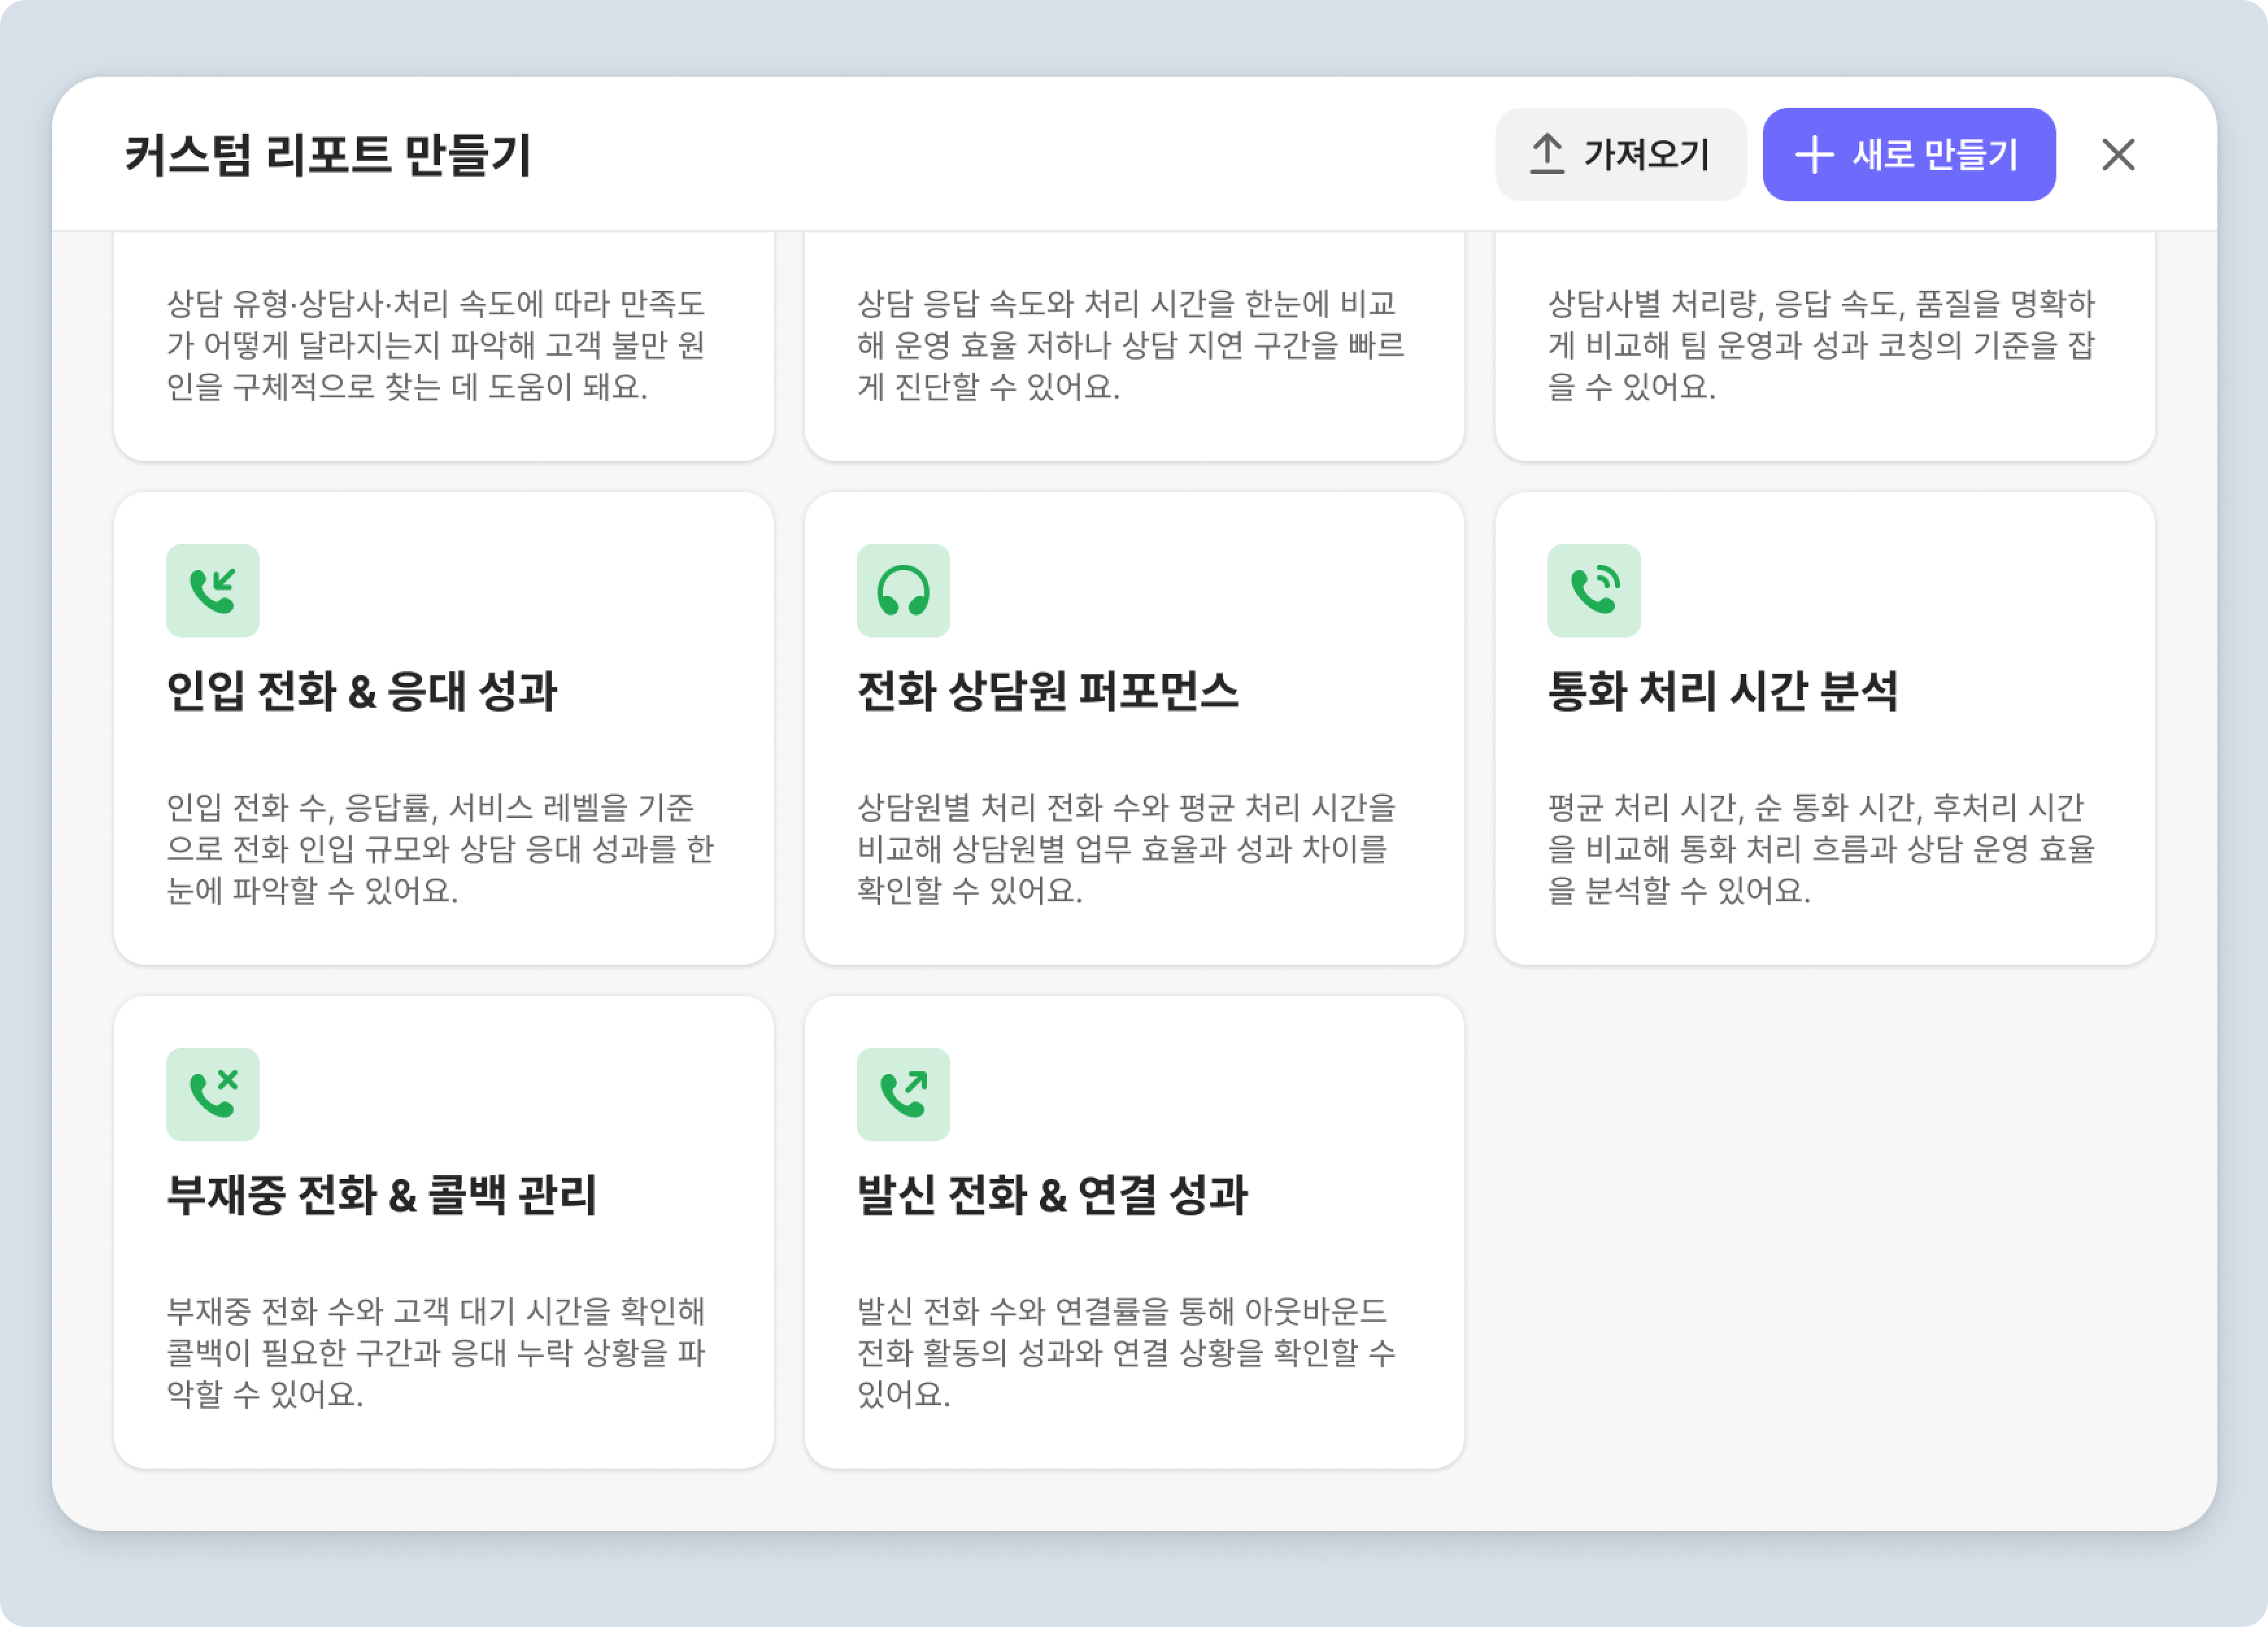The image size is (2268, 1627).
Task: Click the green headset icon
Action: click(902, 590)
